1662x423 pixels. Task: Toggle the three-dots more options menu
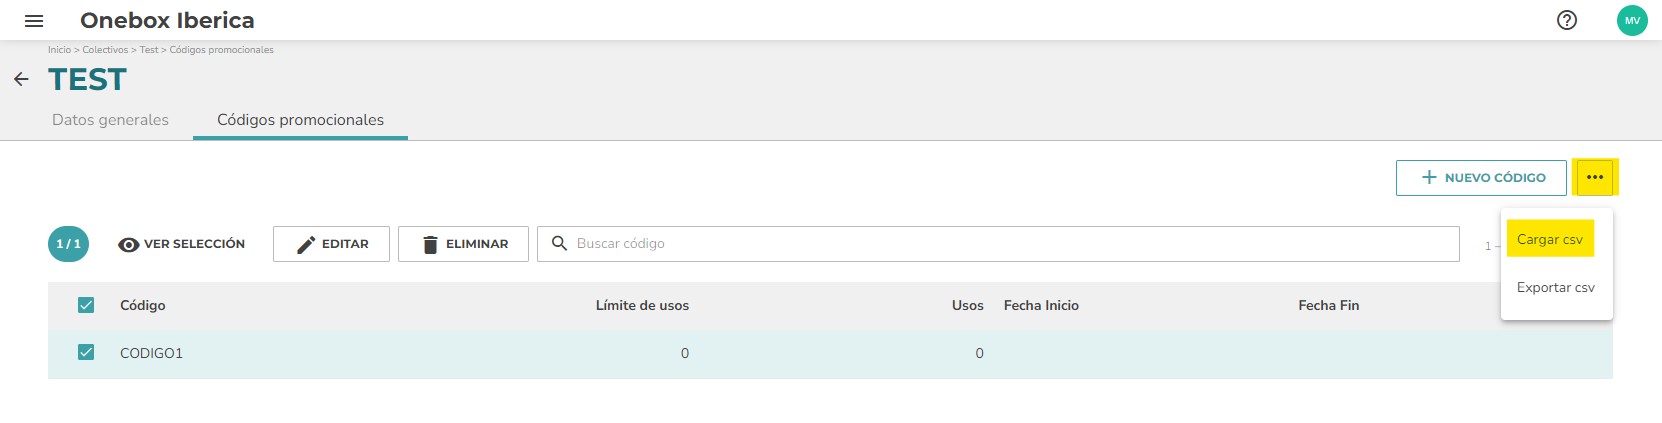click(1595, 177)
